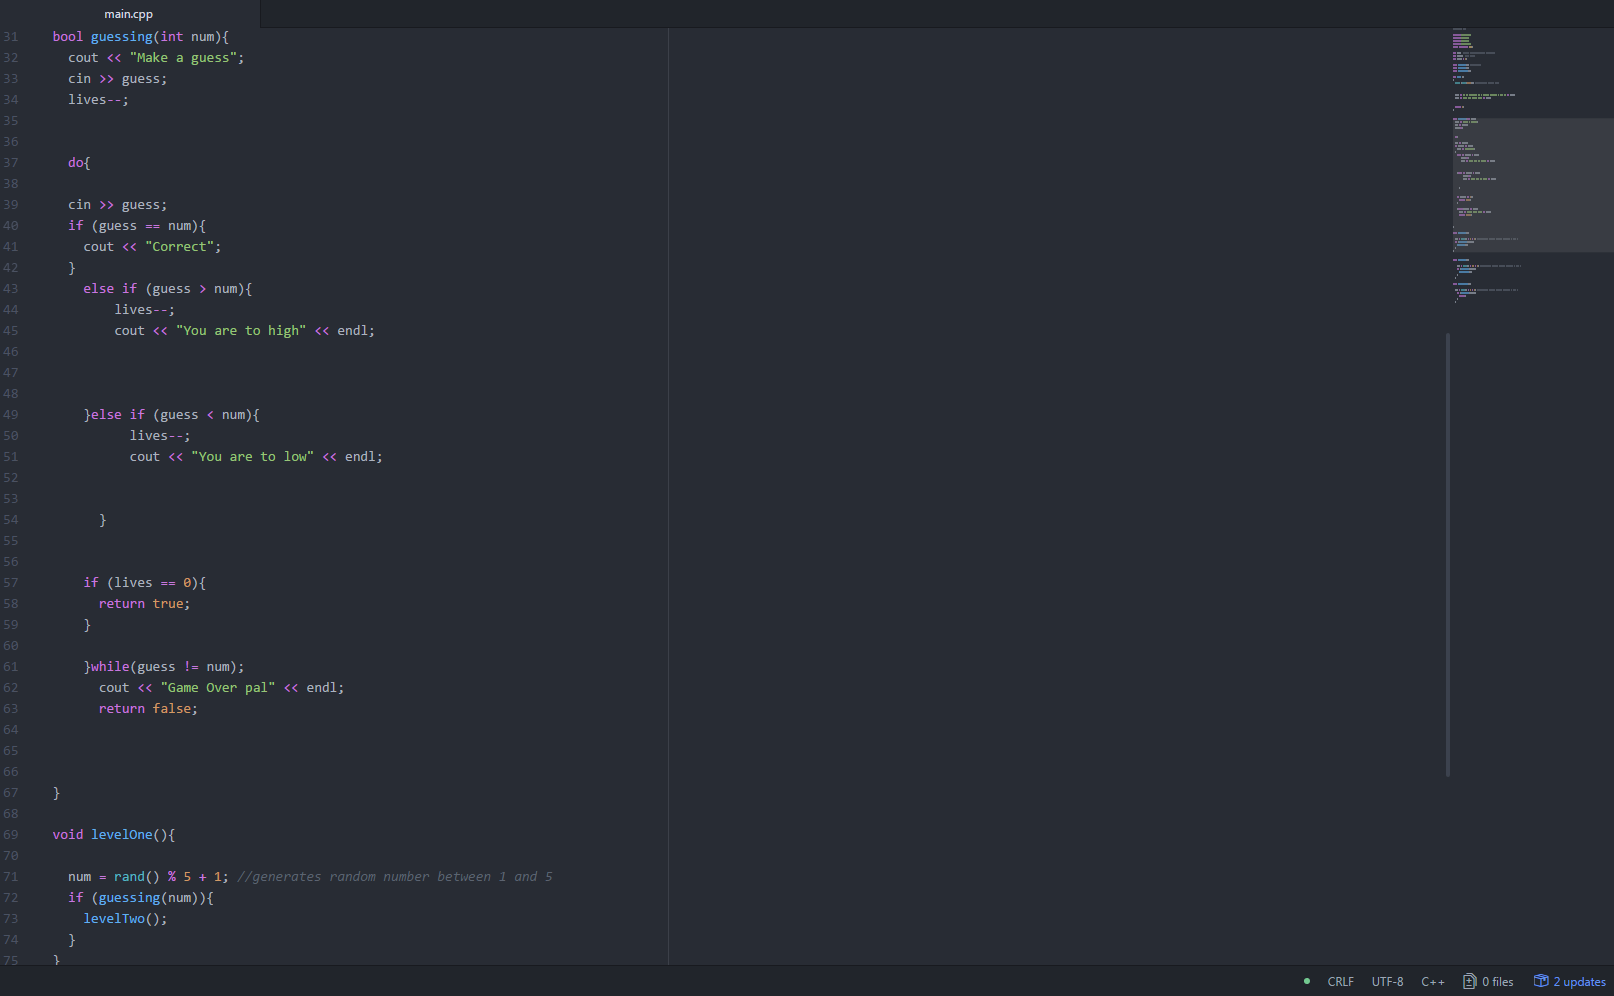This screenshot has height=996, width=1614.
Task: Open the git changes '0 files' panel
Action: point(1488,982)
